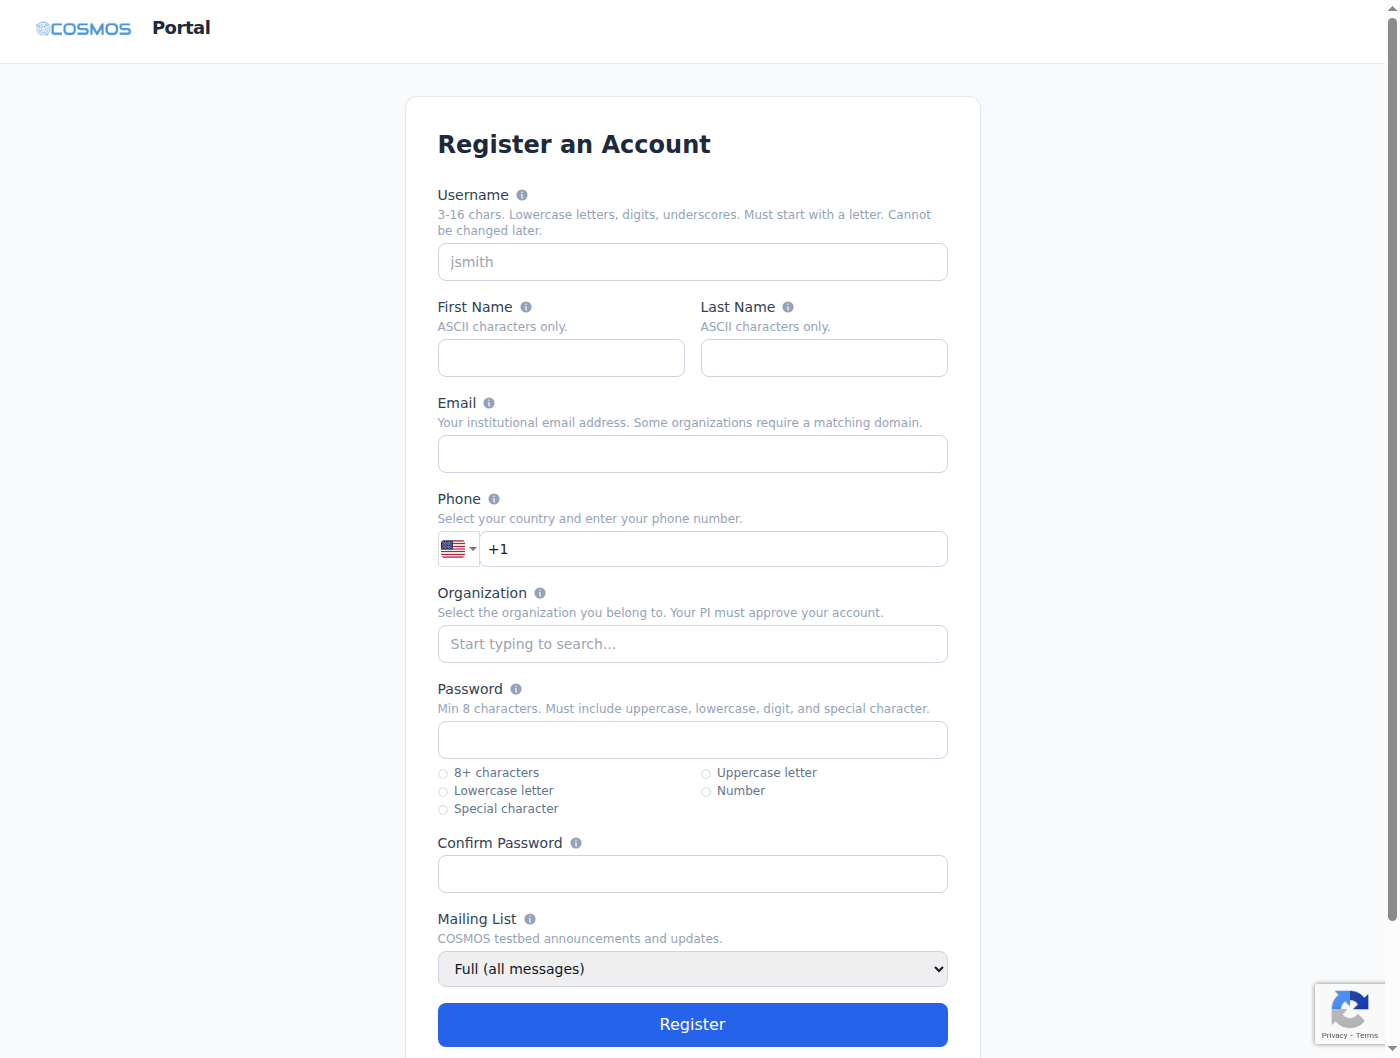Focus the Username text field
The height and width of the screenshot is (1058, 1400).
(692, 262)
